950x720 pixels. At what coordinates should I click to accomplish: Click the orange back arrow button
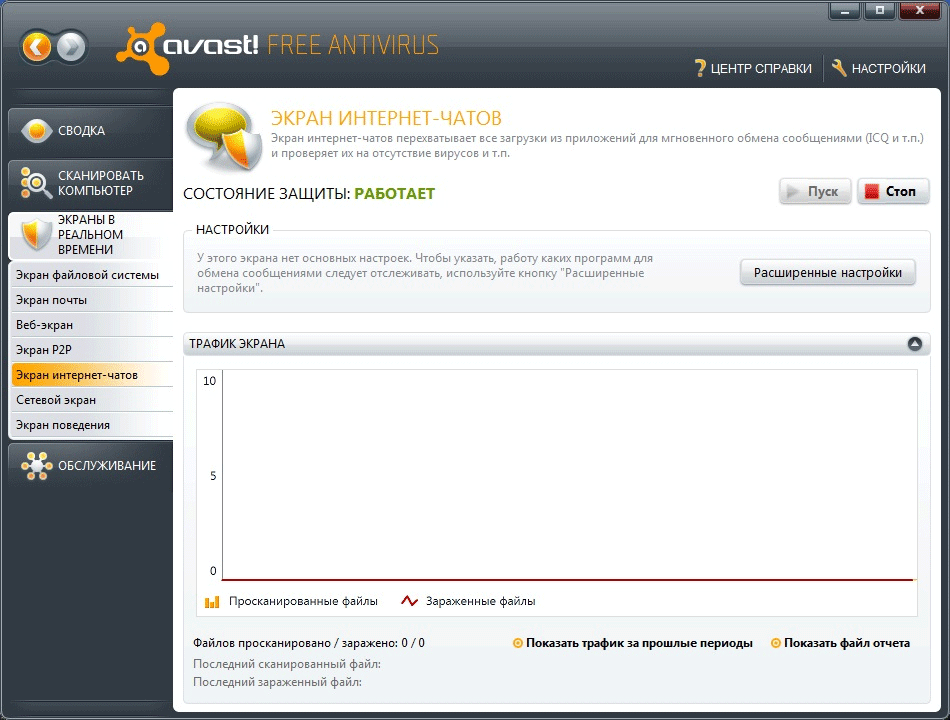[37, 47]
